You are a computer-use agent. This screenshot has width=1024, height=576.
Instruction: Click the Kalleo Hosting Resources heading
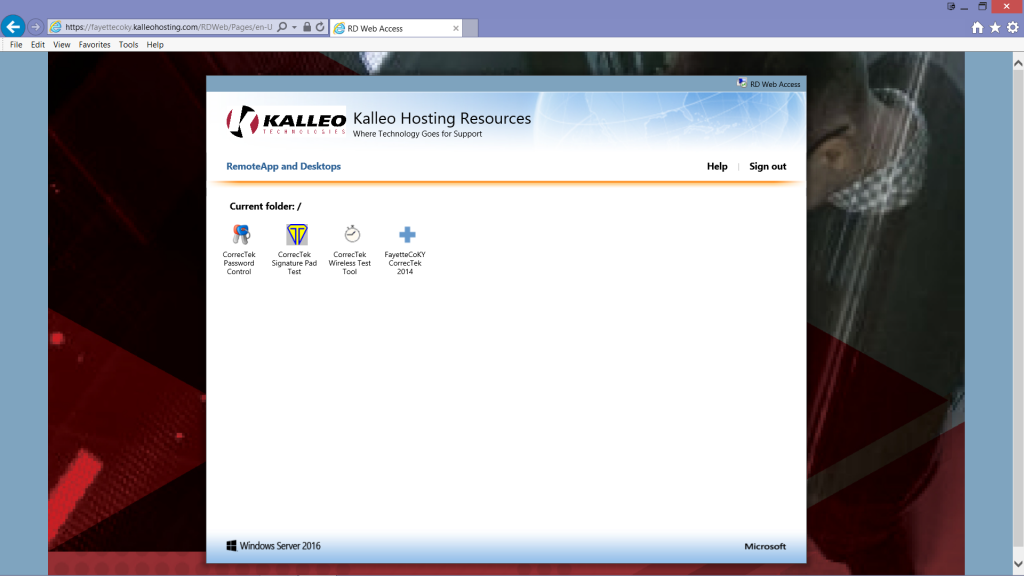point(442,118)
